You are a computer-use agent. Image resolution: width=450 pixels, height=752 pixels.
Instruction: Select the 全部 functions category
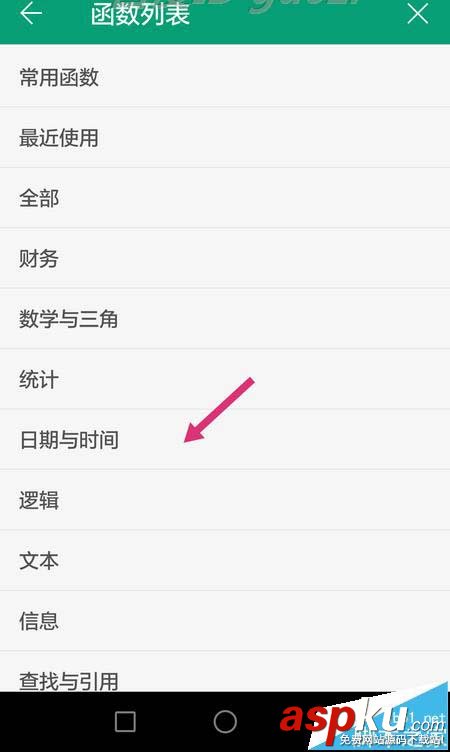click(x=225, y=198)
